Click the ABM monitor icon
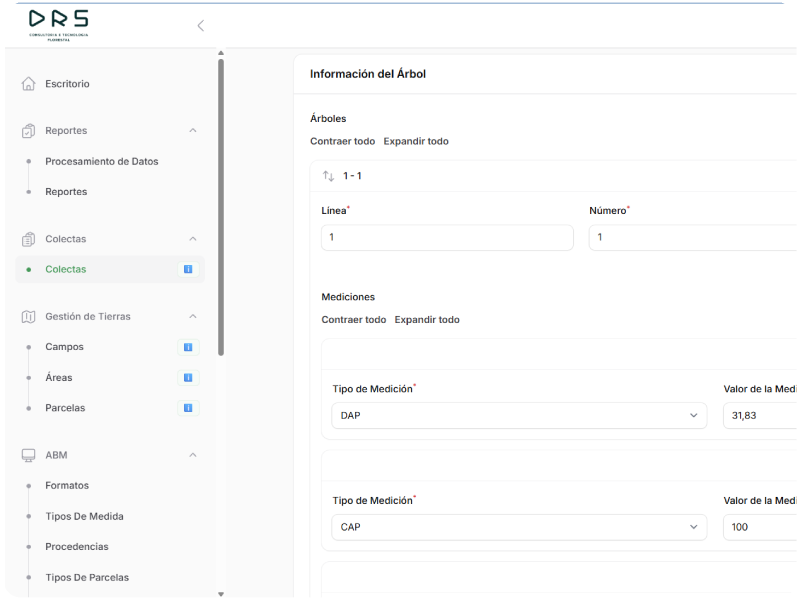This screenshot has height=600, width=800. (28, 455)
